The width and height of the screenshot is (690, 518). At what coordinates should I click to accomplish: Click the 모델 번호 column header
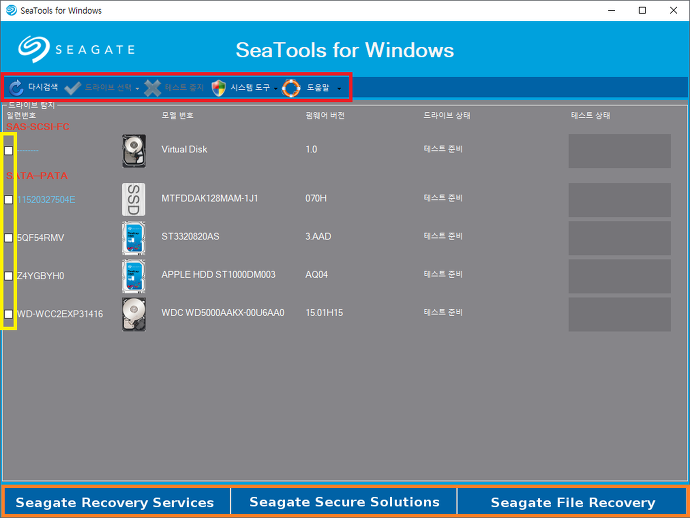[x=177, y=115]
